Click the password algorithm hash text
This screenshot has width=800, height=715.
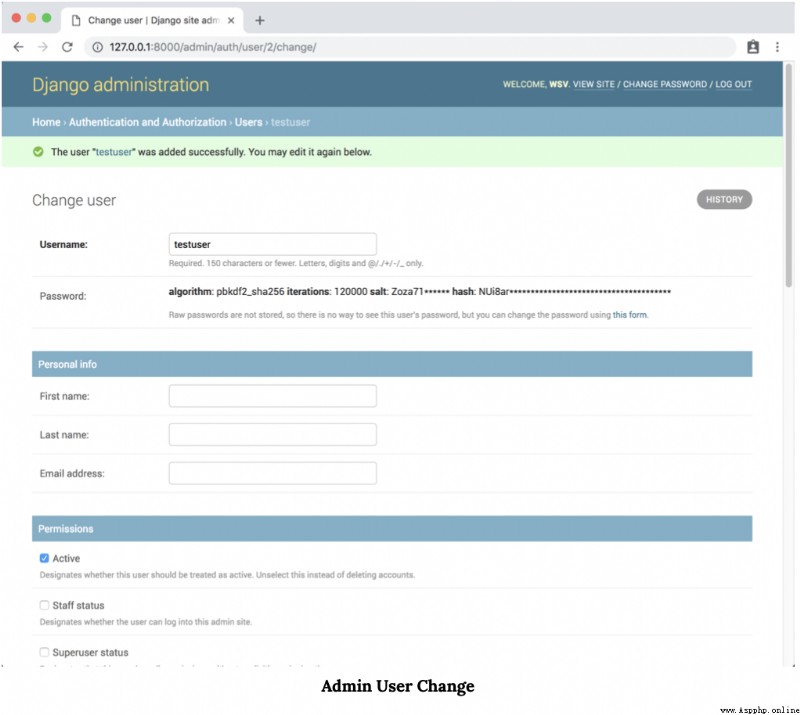pyautogui.click(x=419, y=291)
